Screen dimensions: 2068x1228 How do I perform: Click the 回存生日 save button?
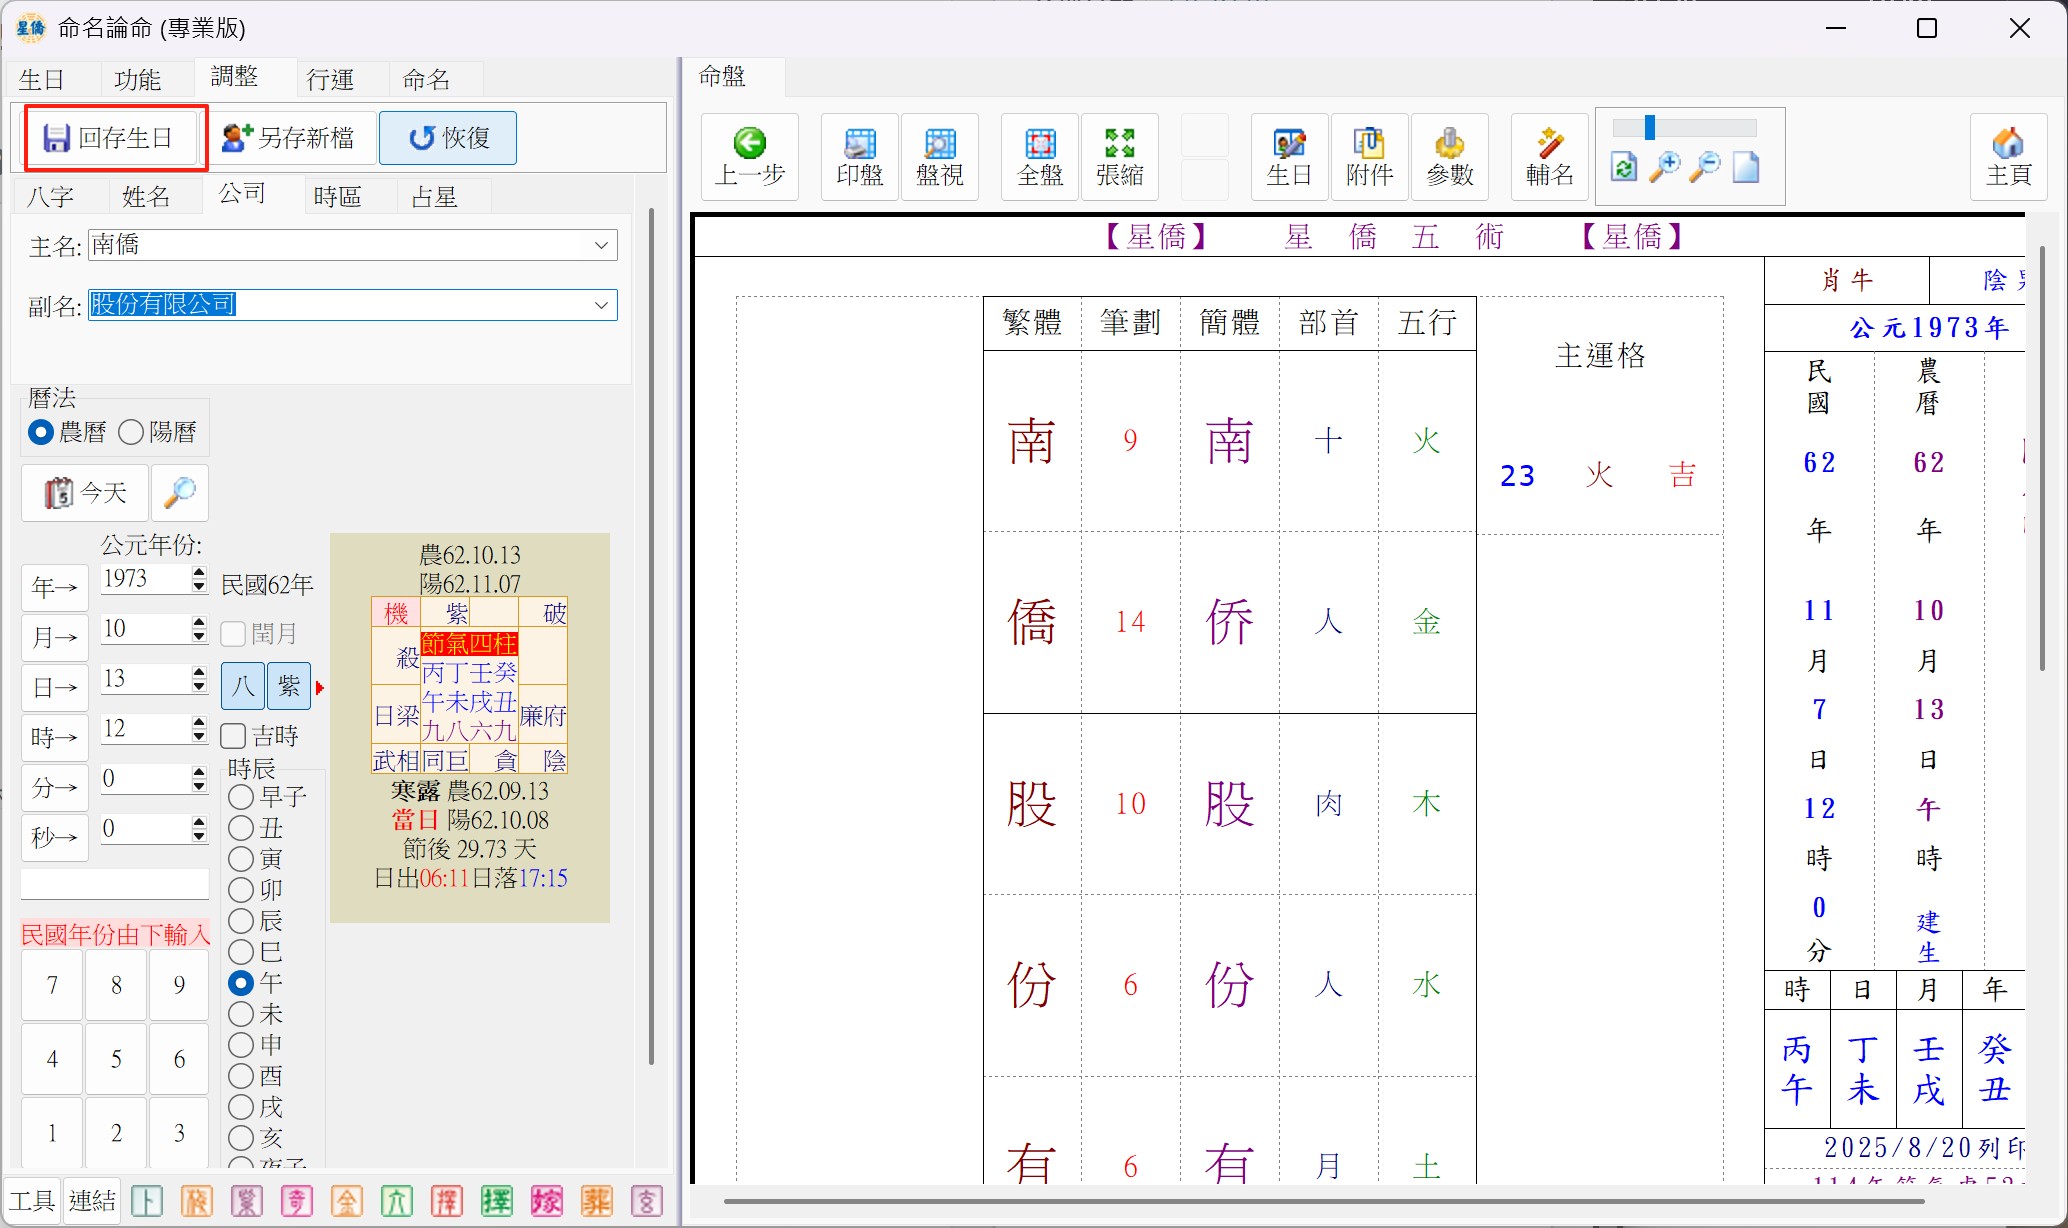[x=109, y=137]
